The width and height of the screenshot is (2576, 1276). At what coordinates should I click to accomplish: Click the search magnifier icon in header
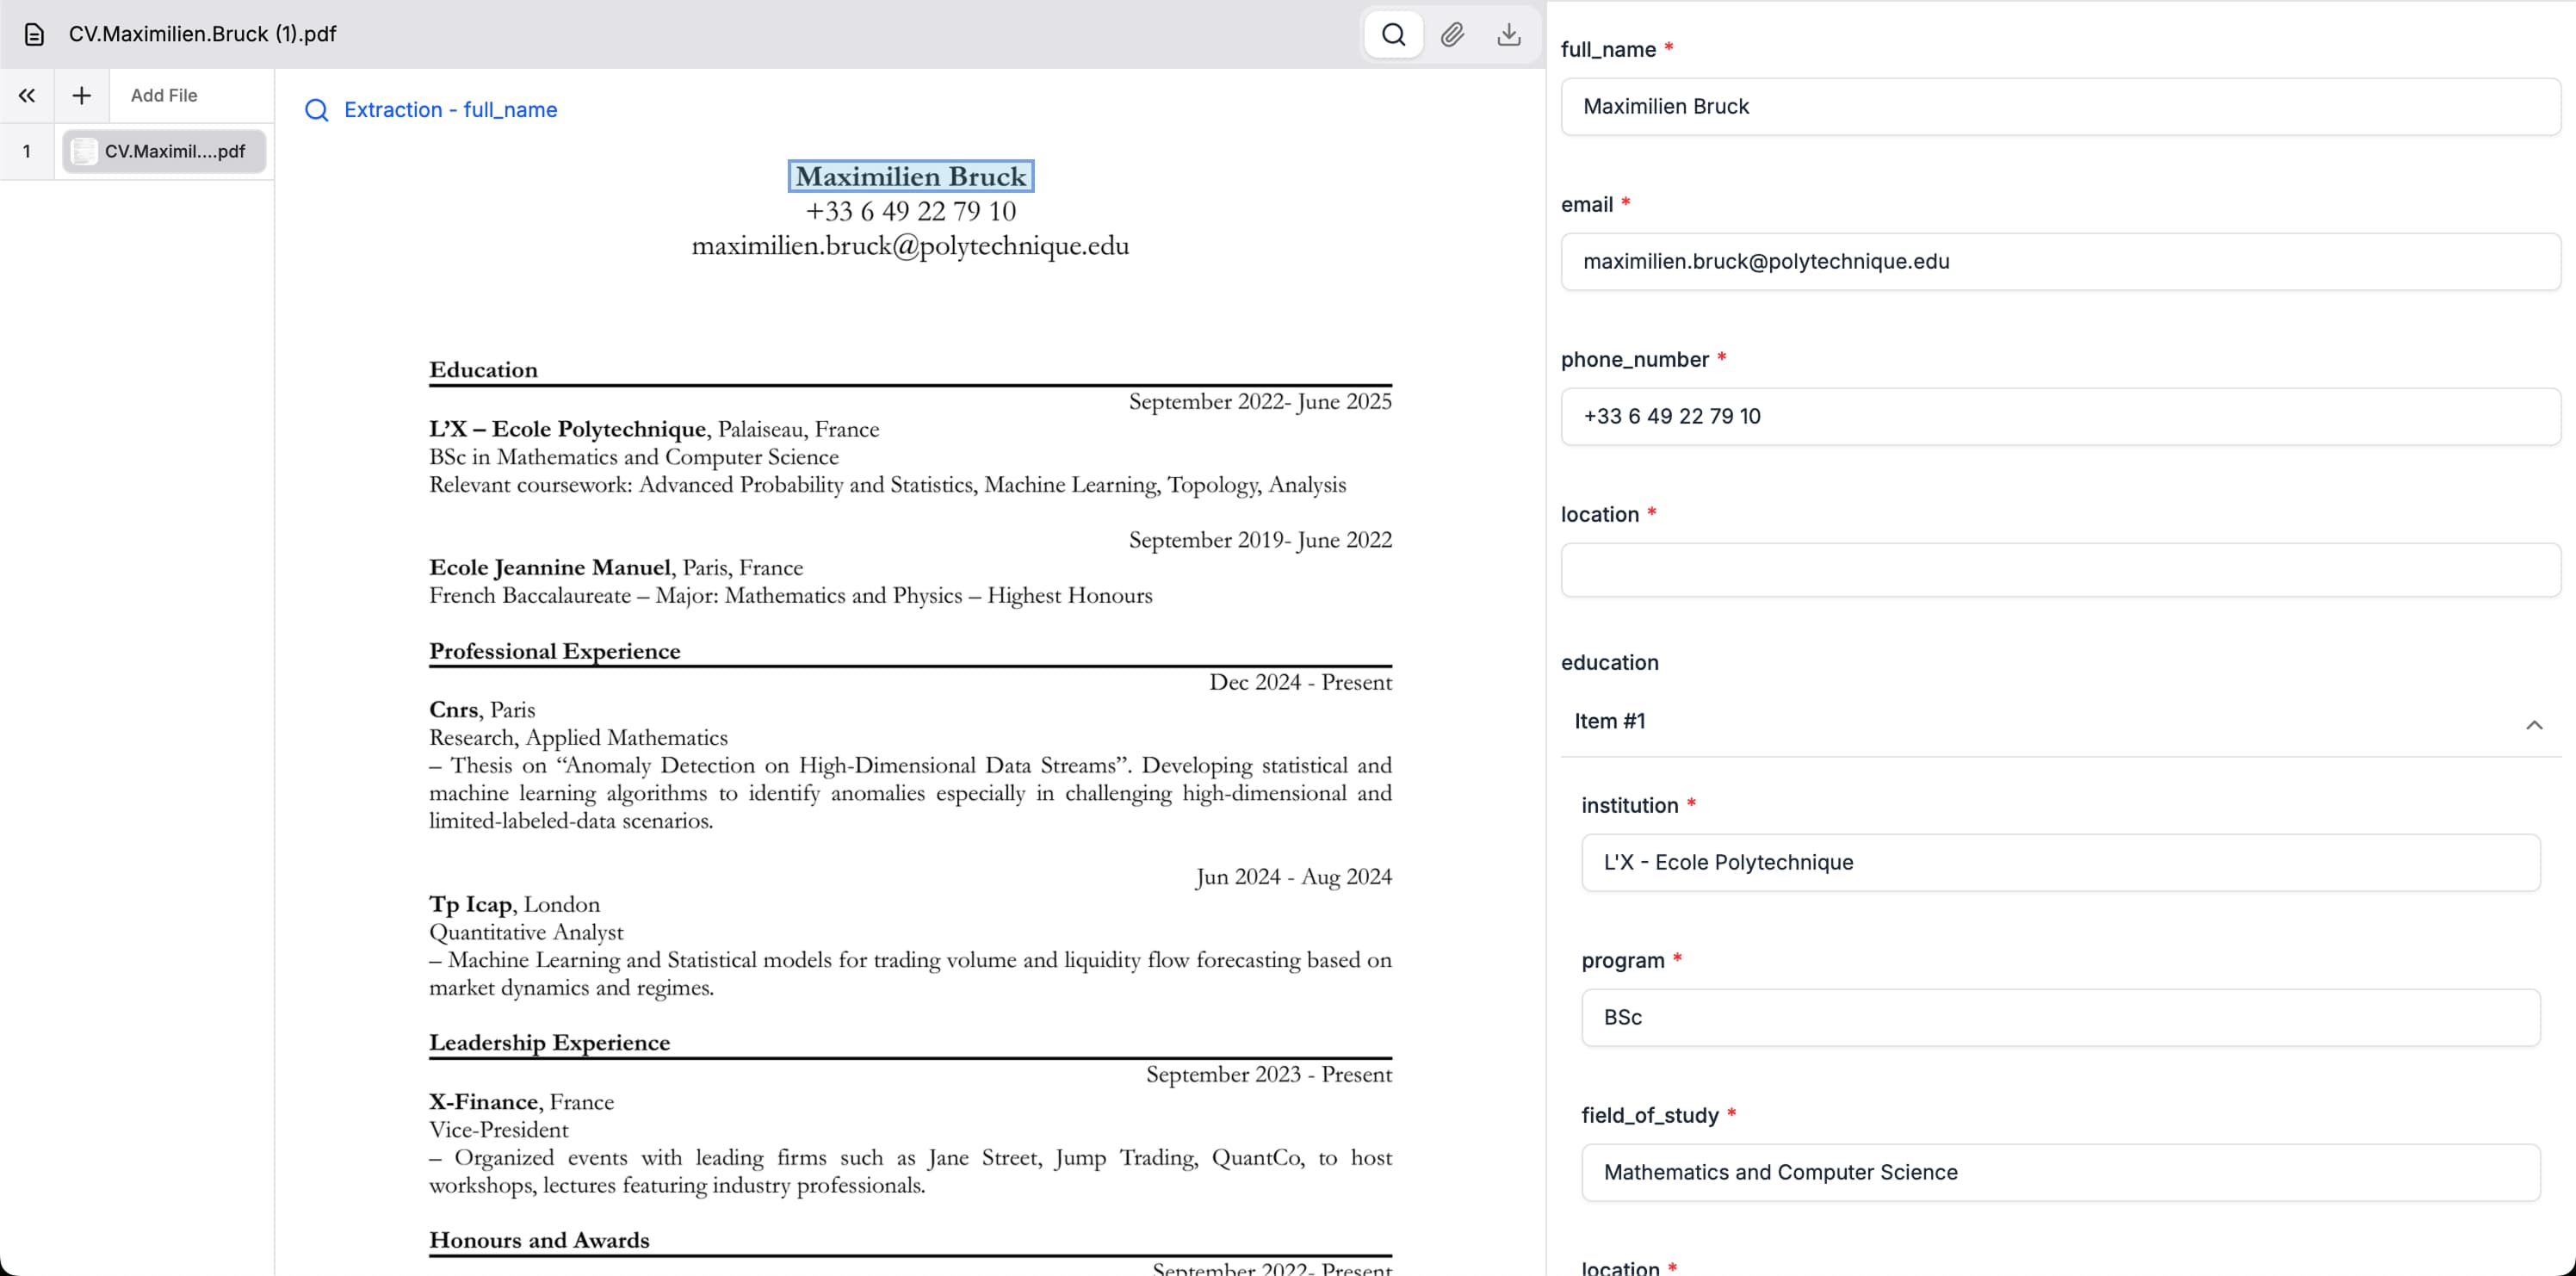click(x=1393, y=35)
